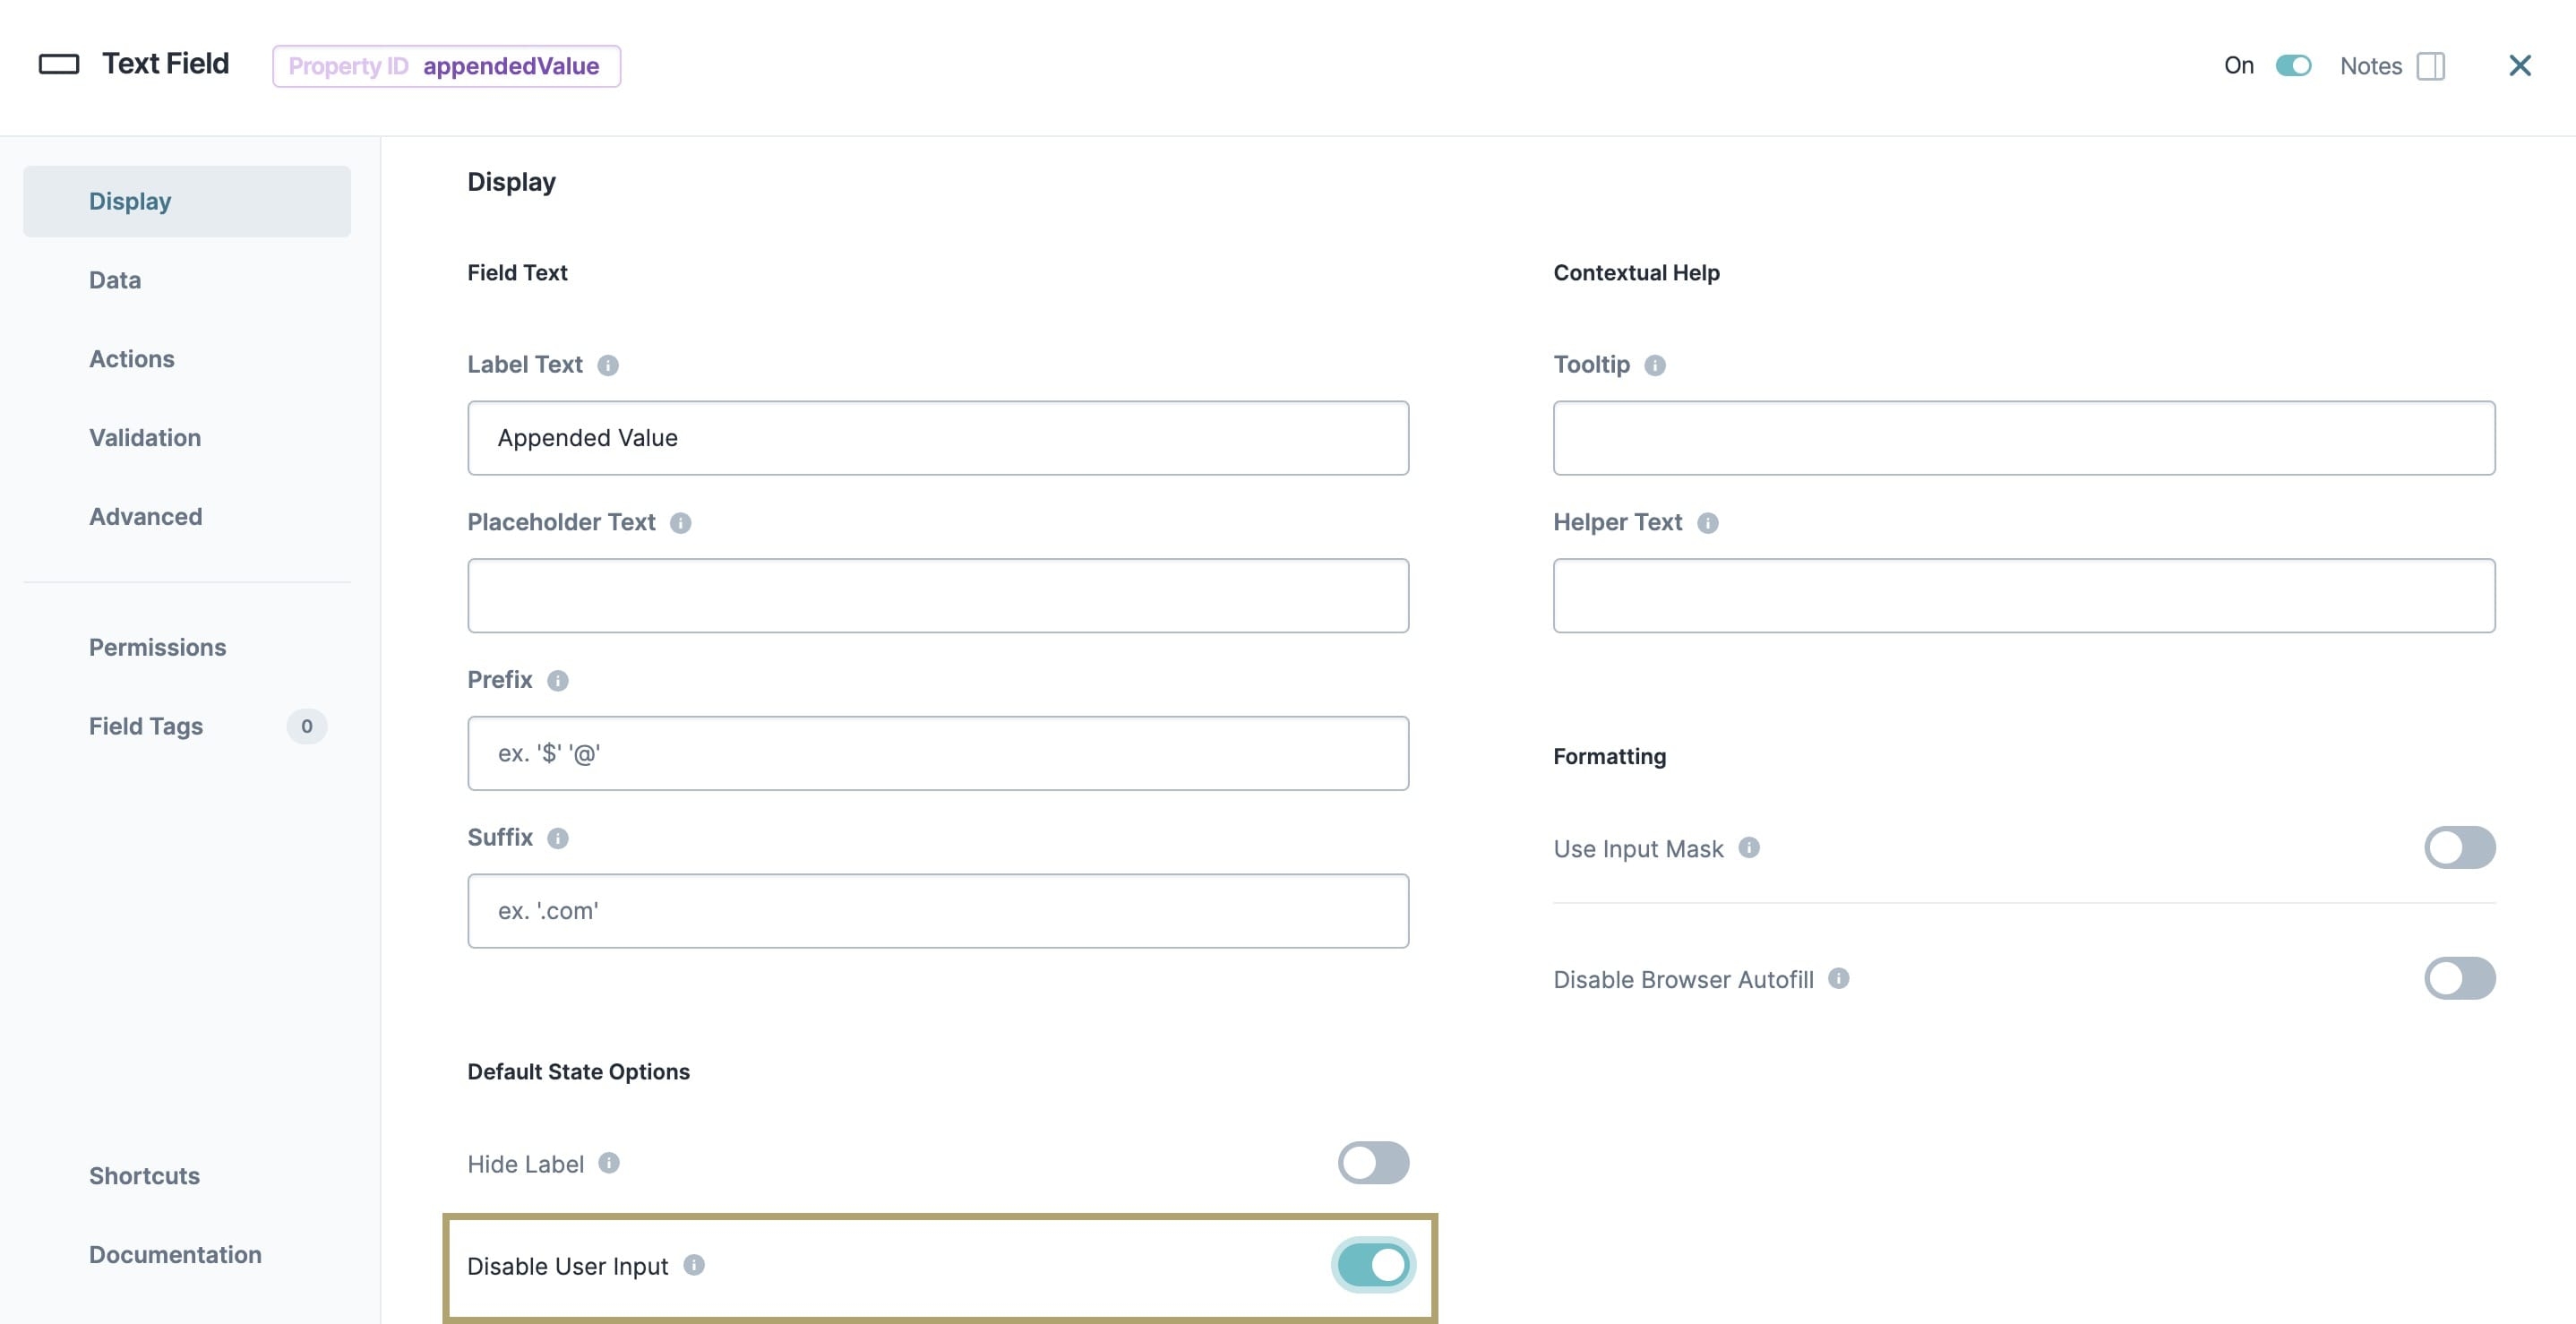Enable the Use Input Mask toggle
The image size is (2576, 1324).
tap(2460, 848)
